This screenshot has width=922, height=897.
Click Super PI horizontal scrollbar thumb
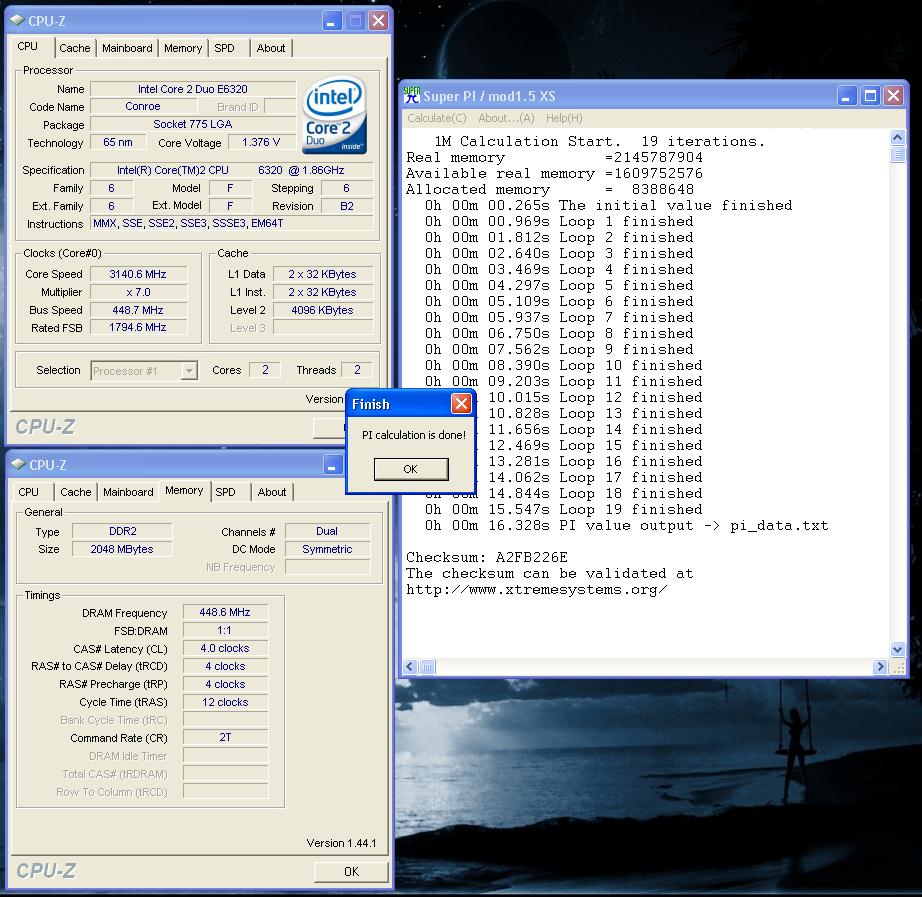pos(427,667)
